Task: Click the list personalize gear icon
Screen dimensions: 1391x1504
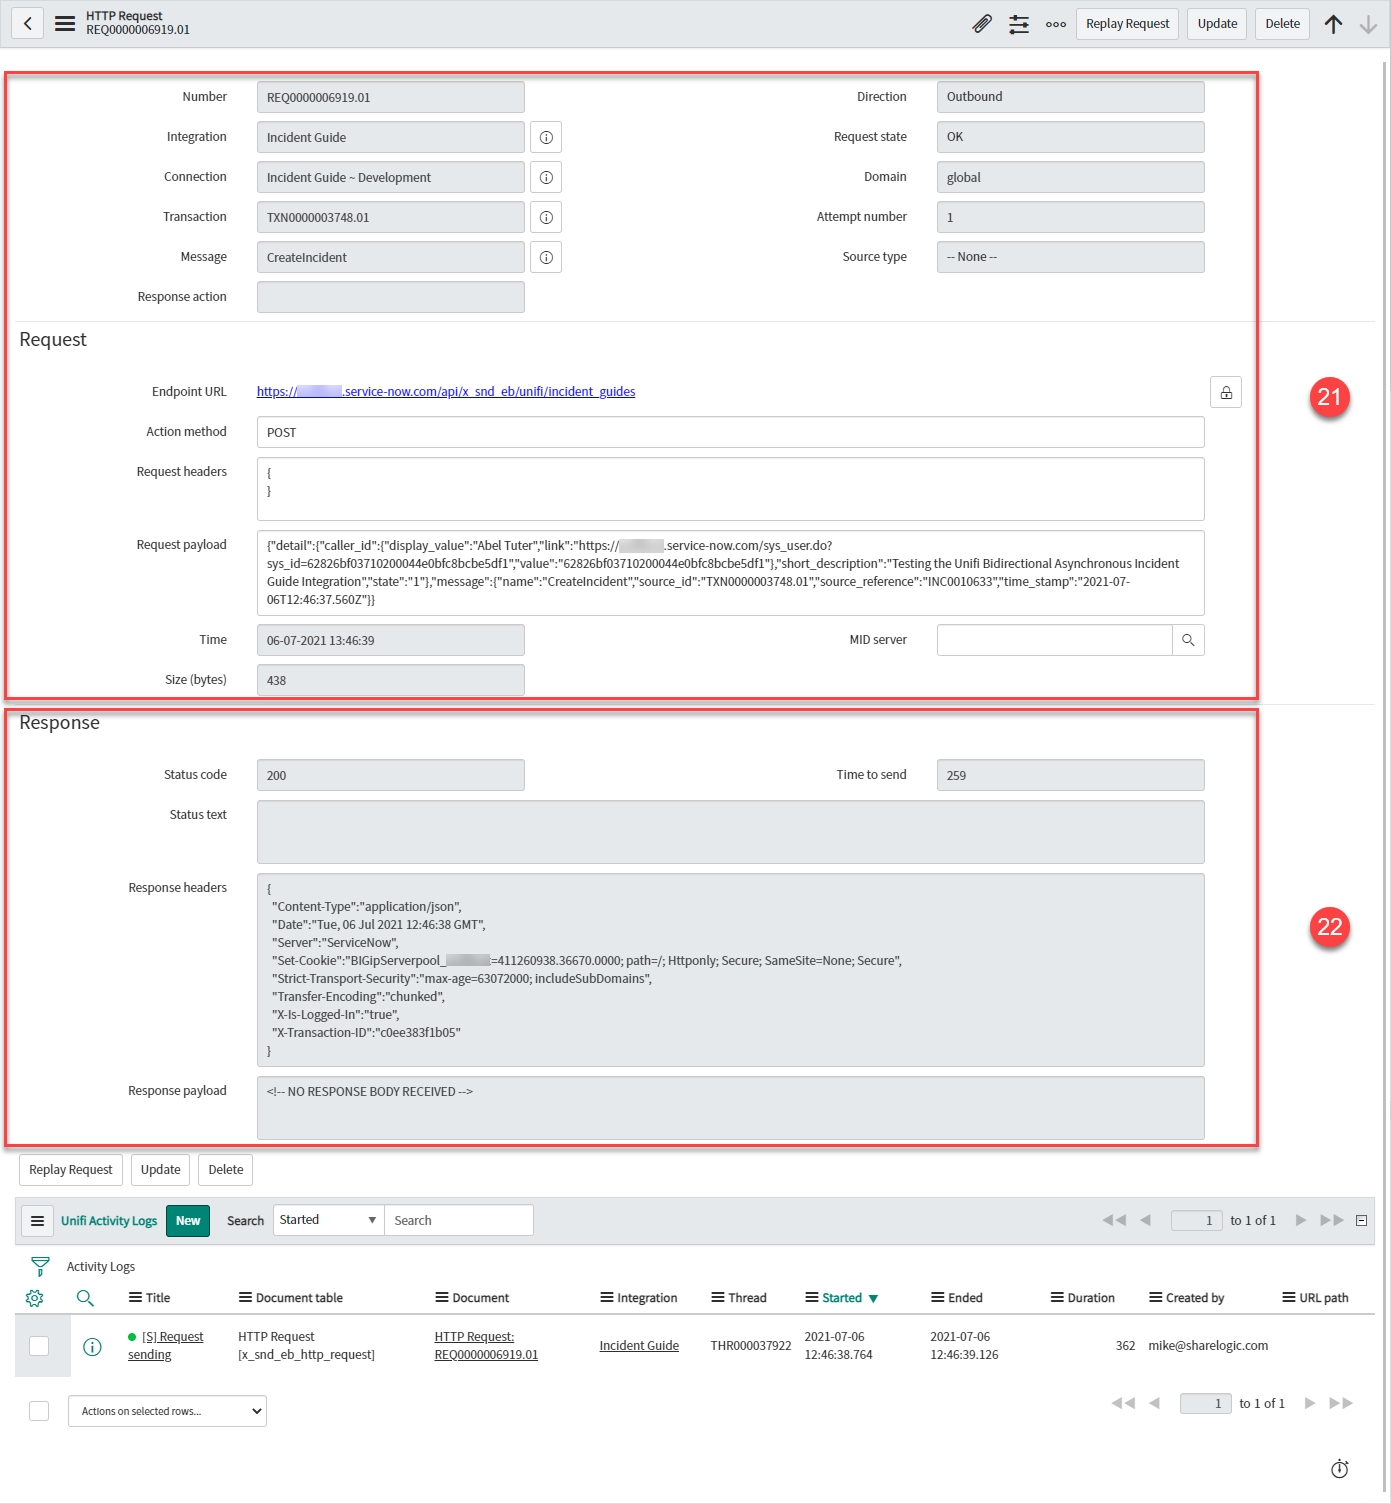Action: (x=35, y=1298)
